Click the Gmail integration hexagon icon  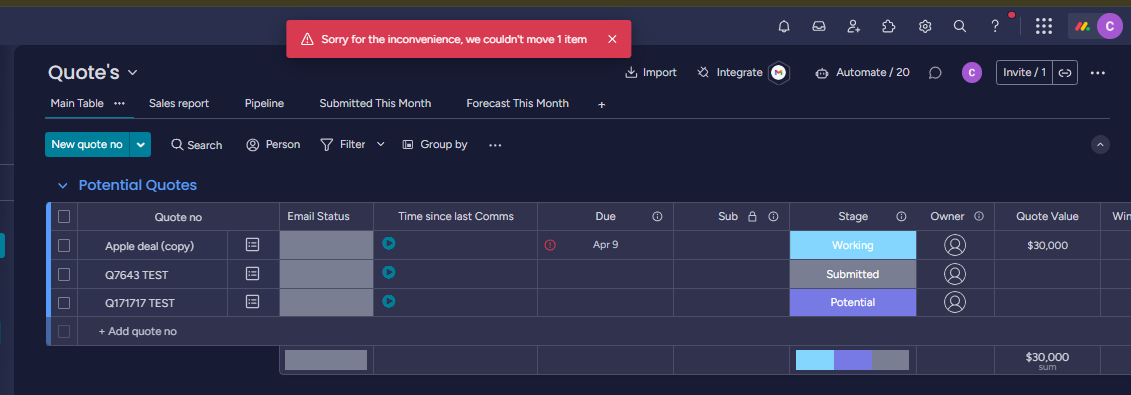[x=778, y=73]
